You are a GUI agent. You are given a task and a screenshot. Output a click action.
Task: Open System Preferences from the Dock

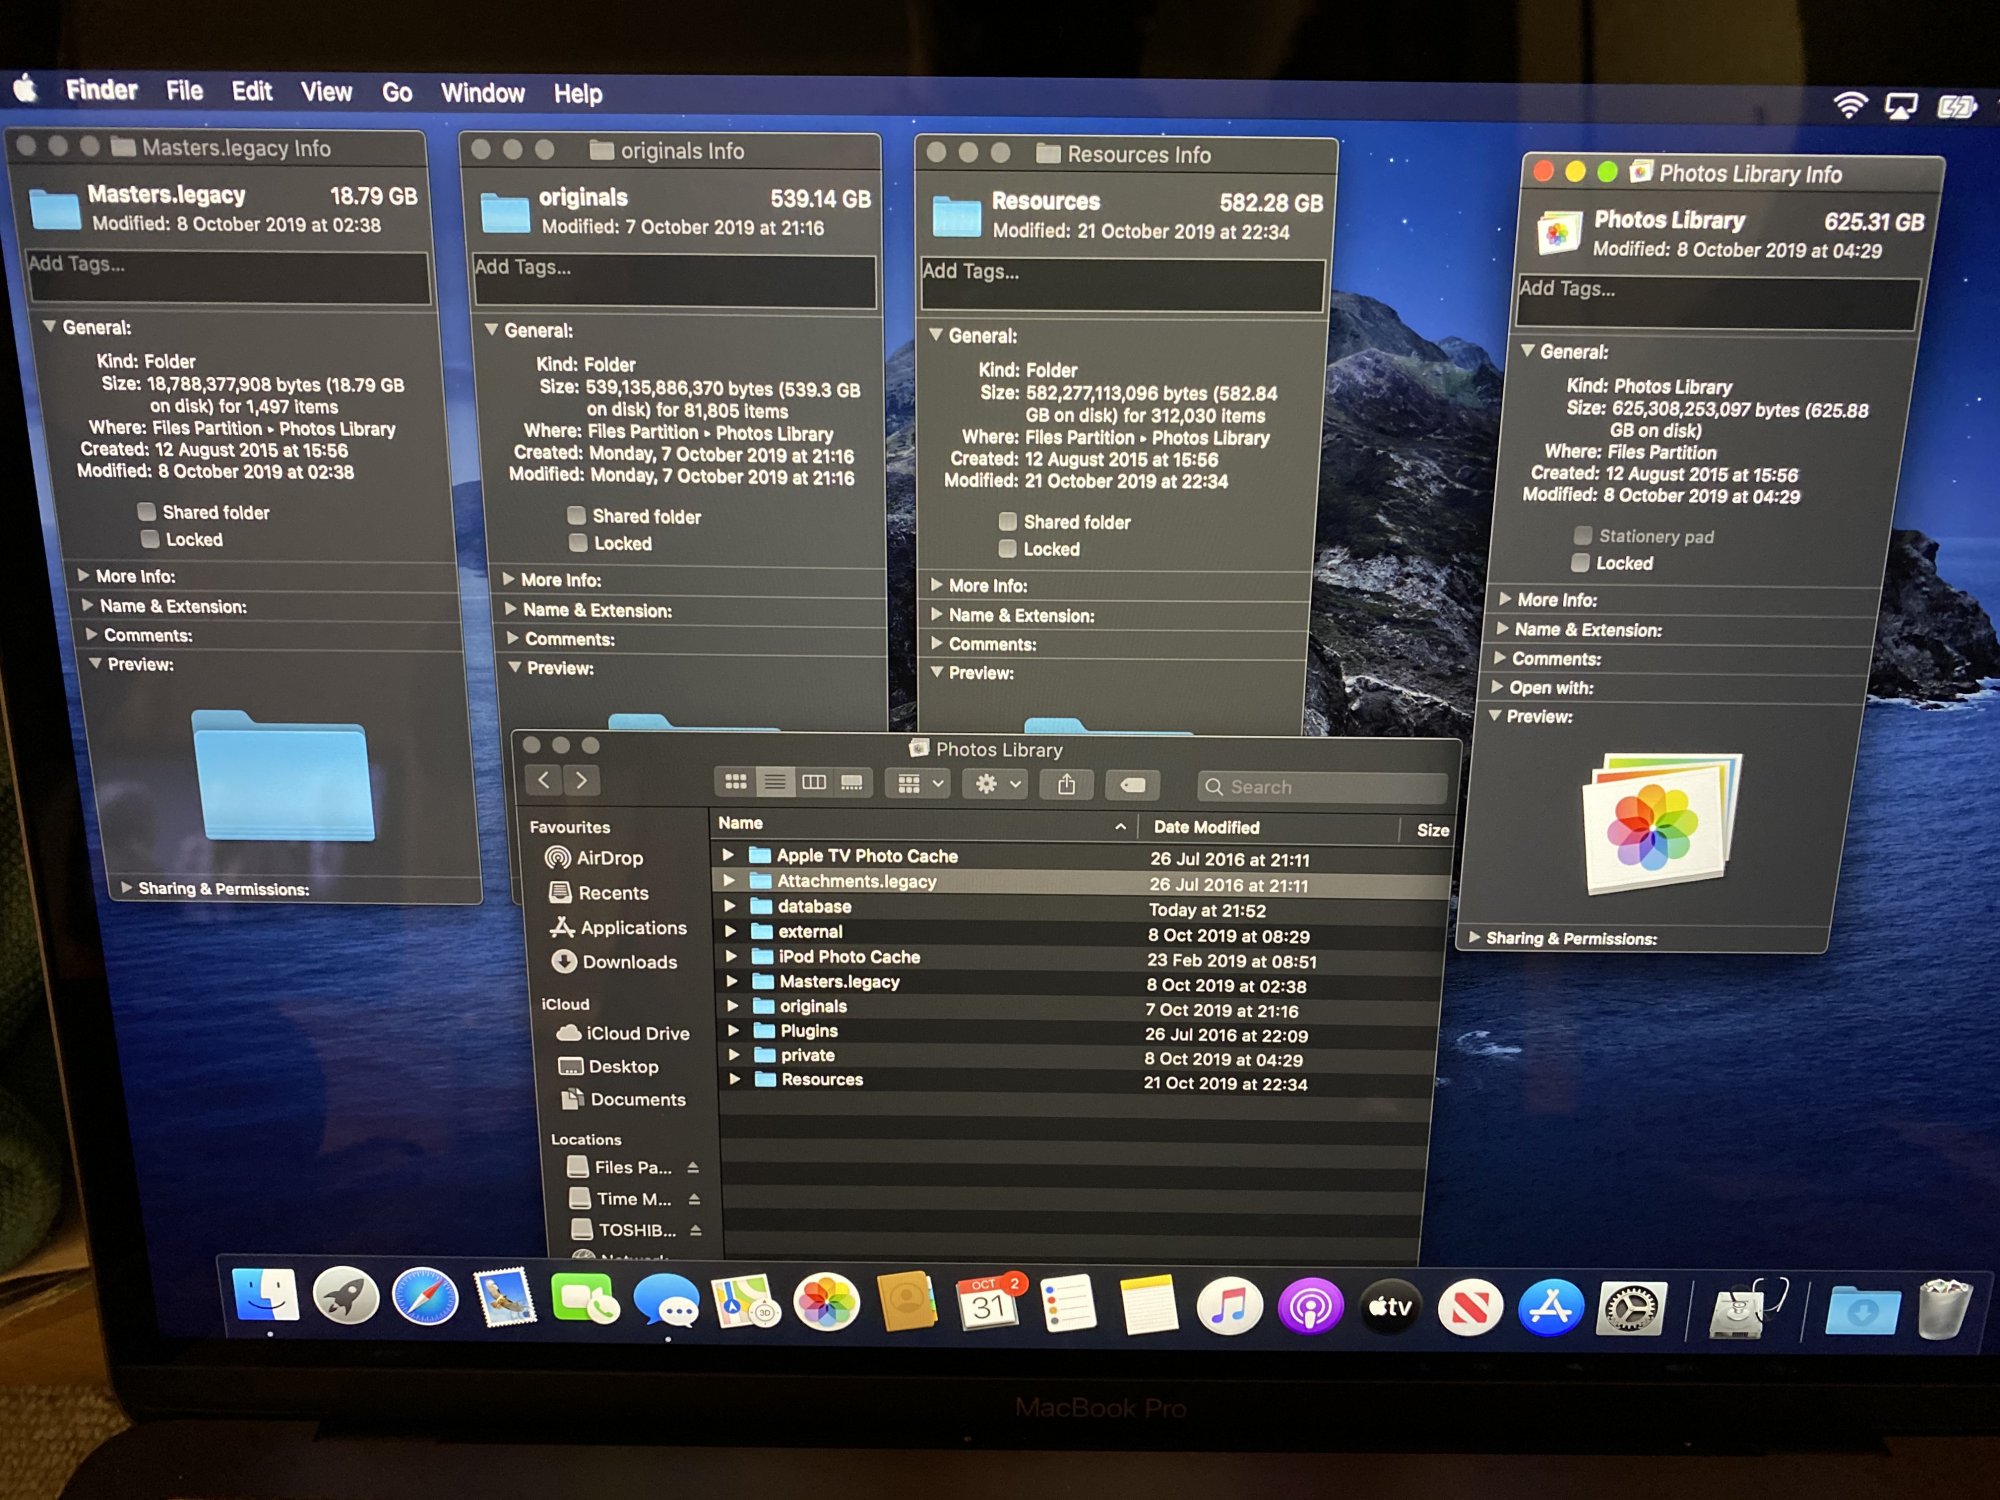point(1632,1308)
